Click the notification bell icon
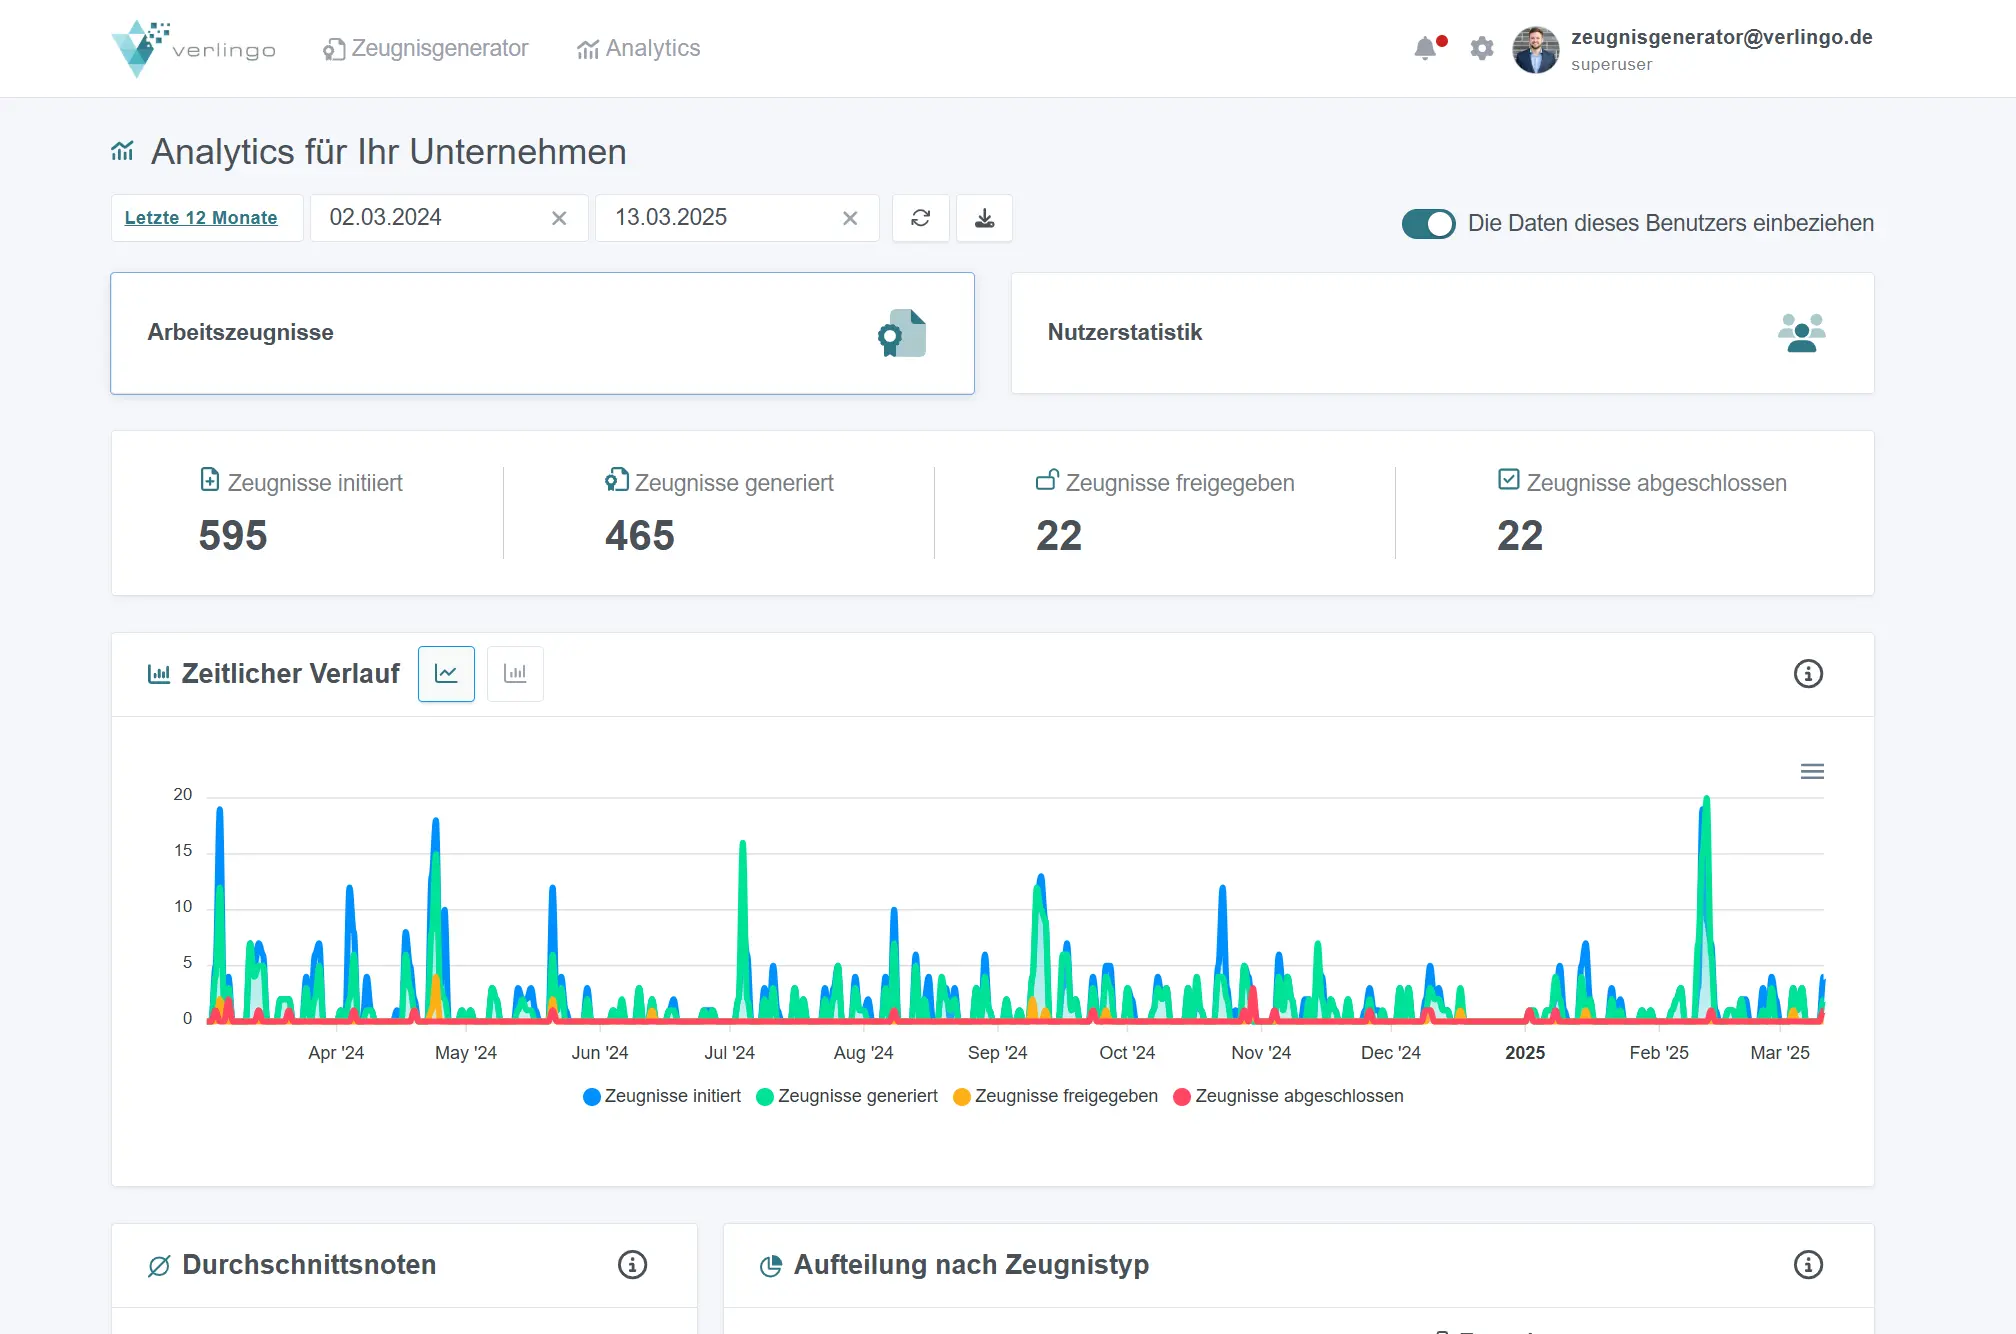 coord(1426,48)
